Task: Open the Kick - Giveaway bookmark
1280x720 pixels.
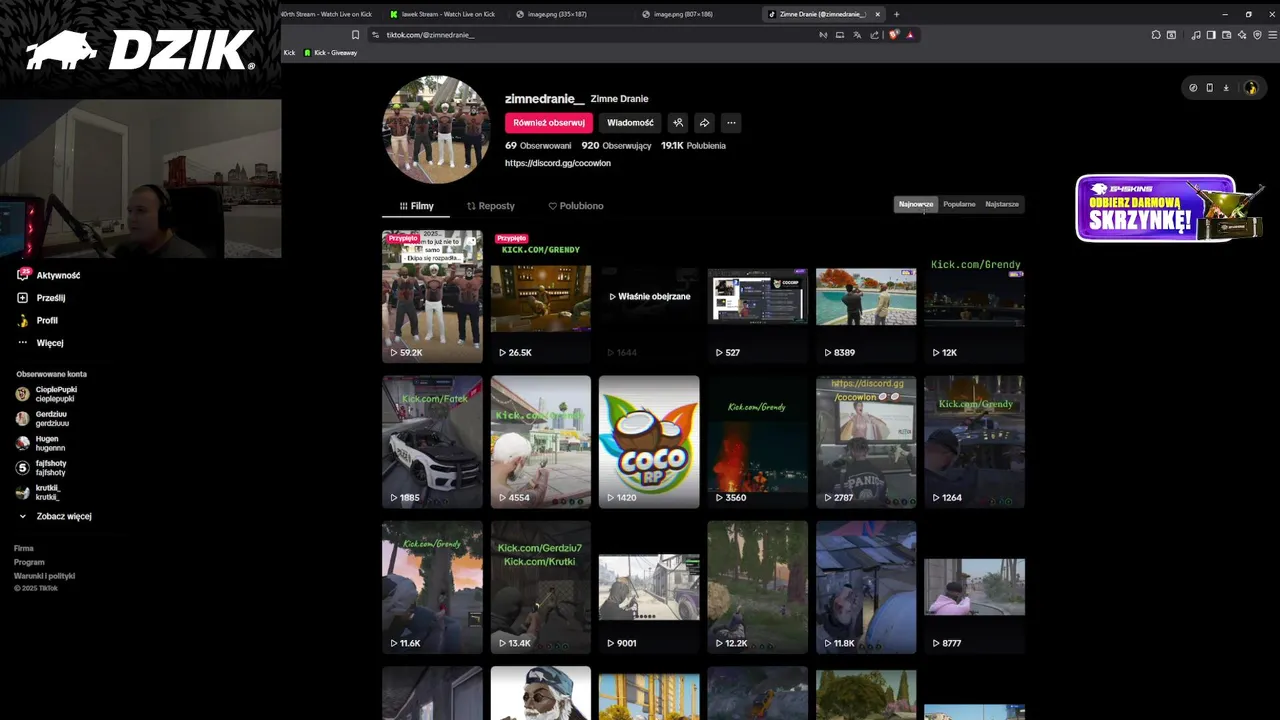Action: coord(330,52)
